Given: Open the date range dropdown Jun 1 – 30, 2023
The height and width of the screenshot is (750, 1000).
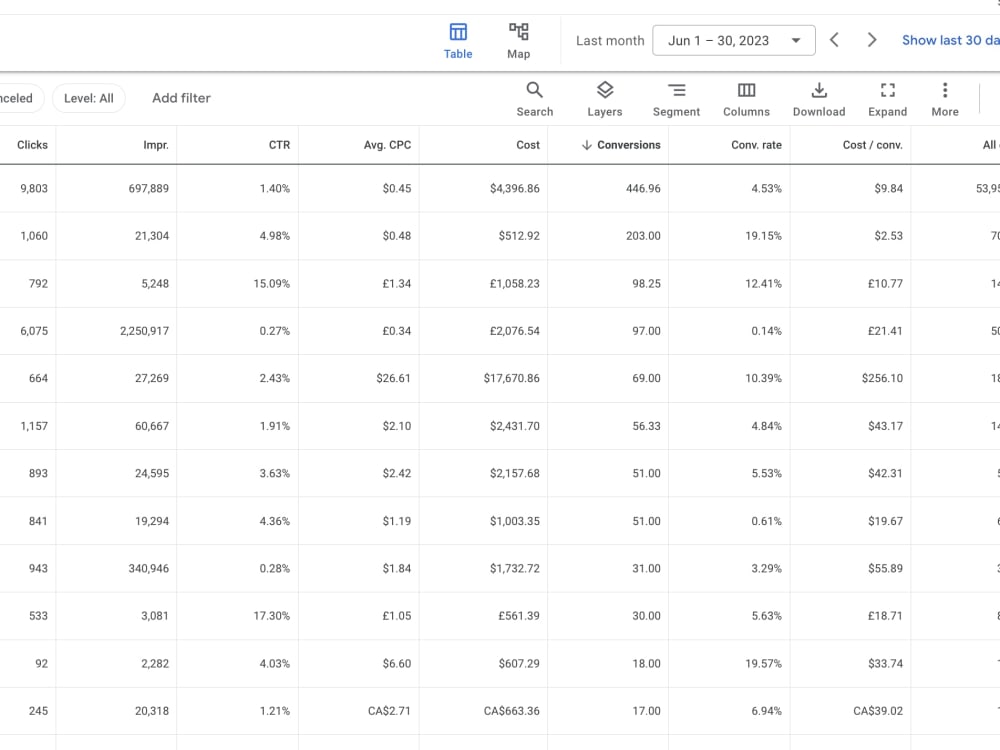Looking at the screenshot, I should pos(733,40).
